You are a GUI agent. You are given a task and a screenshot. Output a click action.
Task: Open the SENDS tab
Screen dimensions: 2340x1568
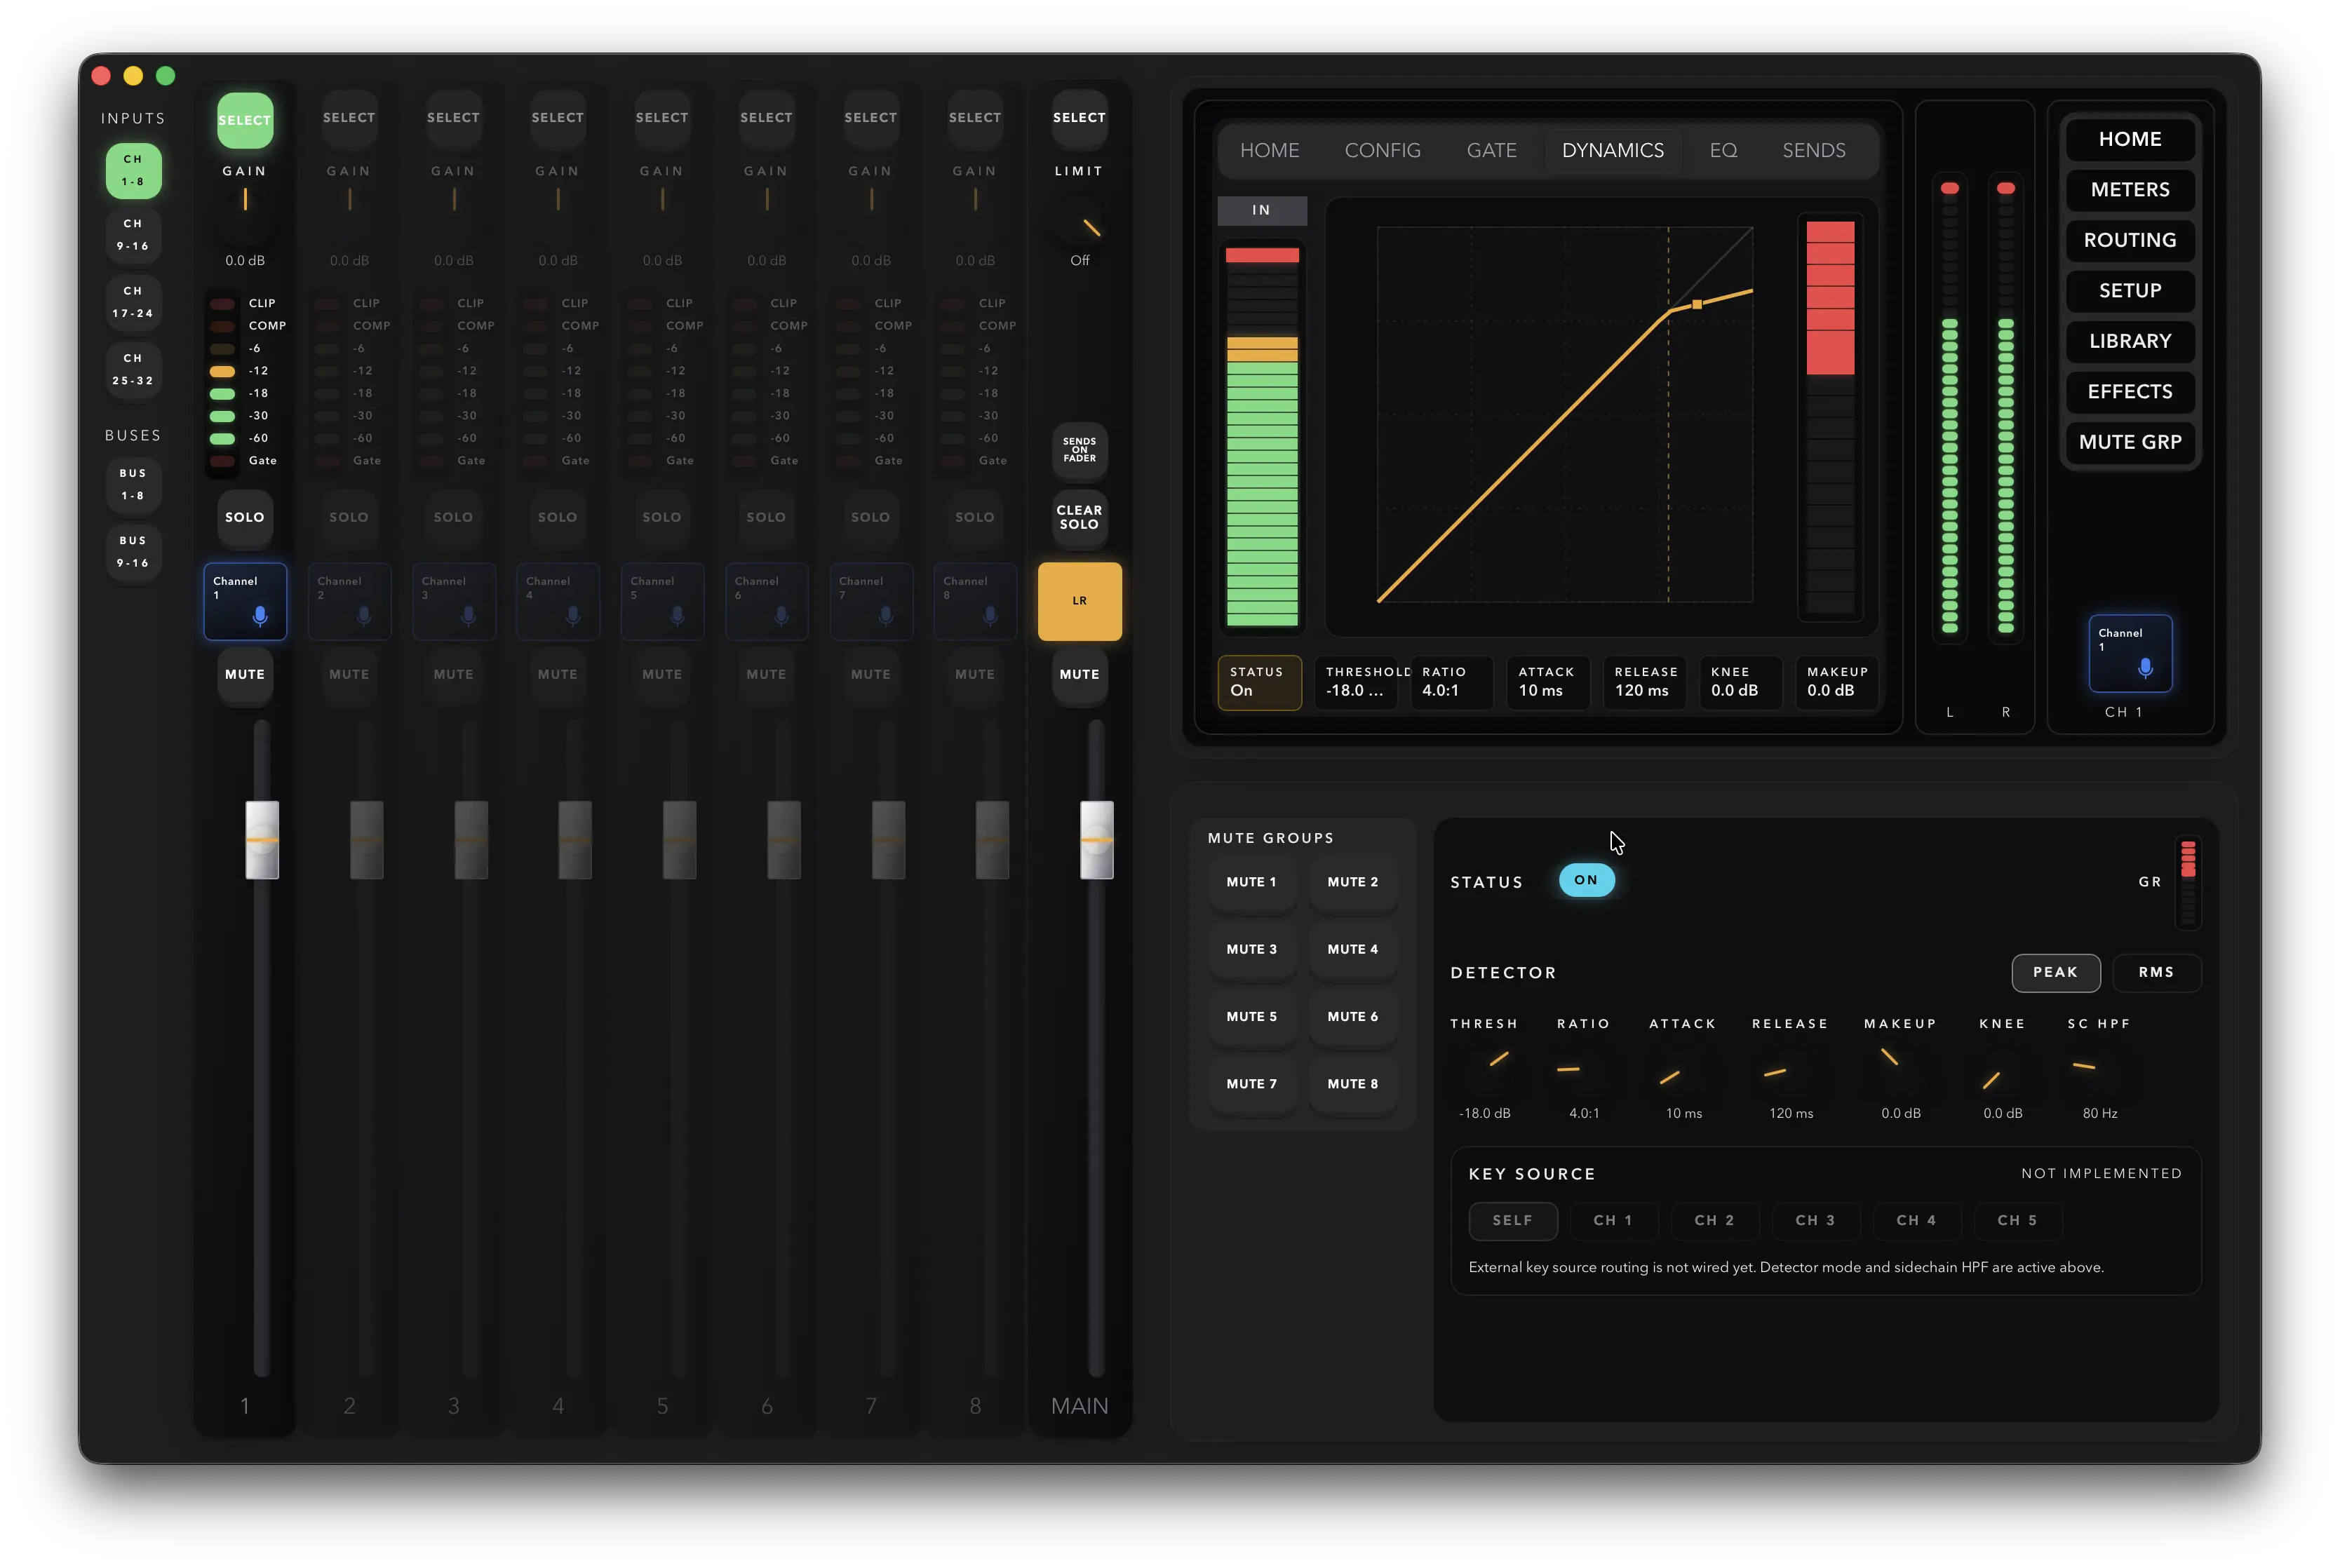1813,150
